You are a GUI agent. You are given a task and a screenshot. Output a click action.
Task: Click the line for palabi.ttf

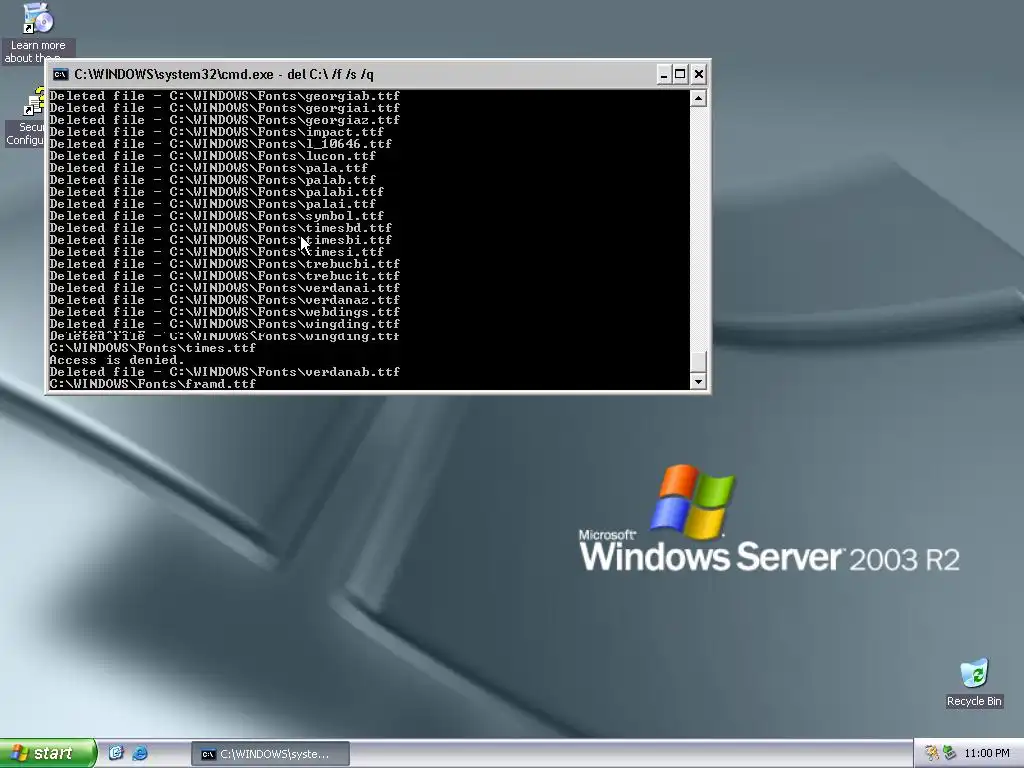[x=217, y=192]
